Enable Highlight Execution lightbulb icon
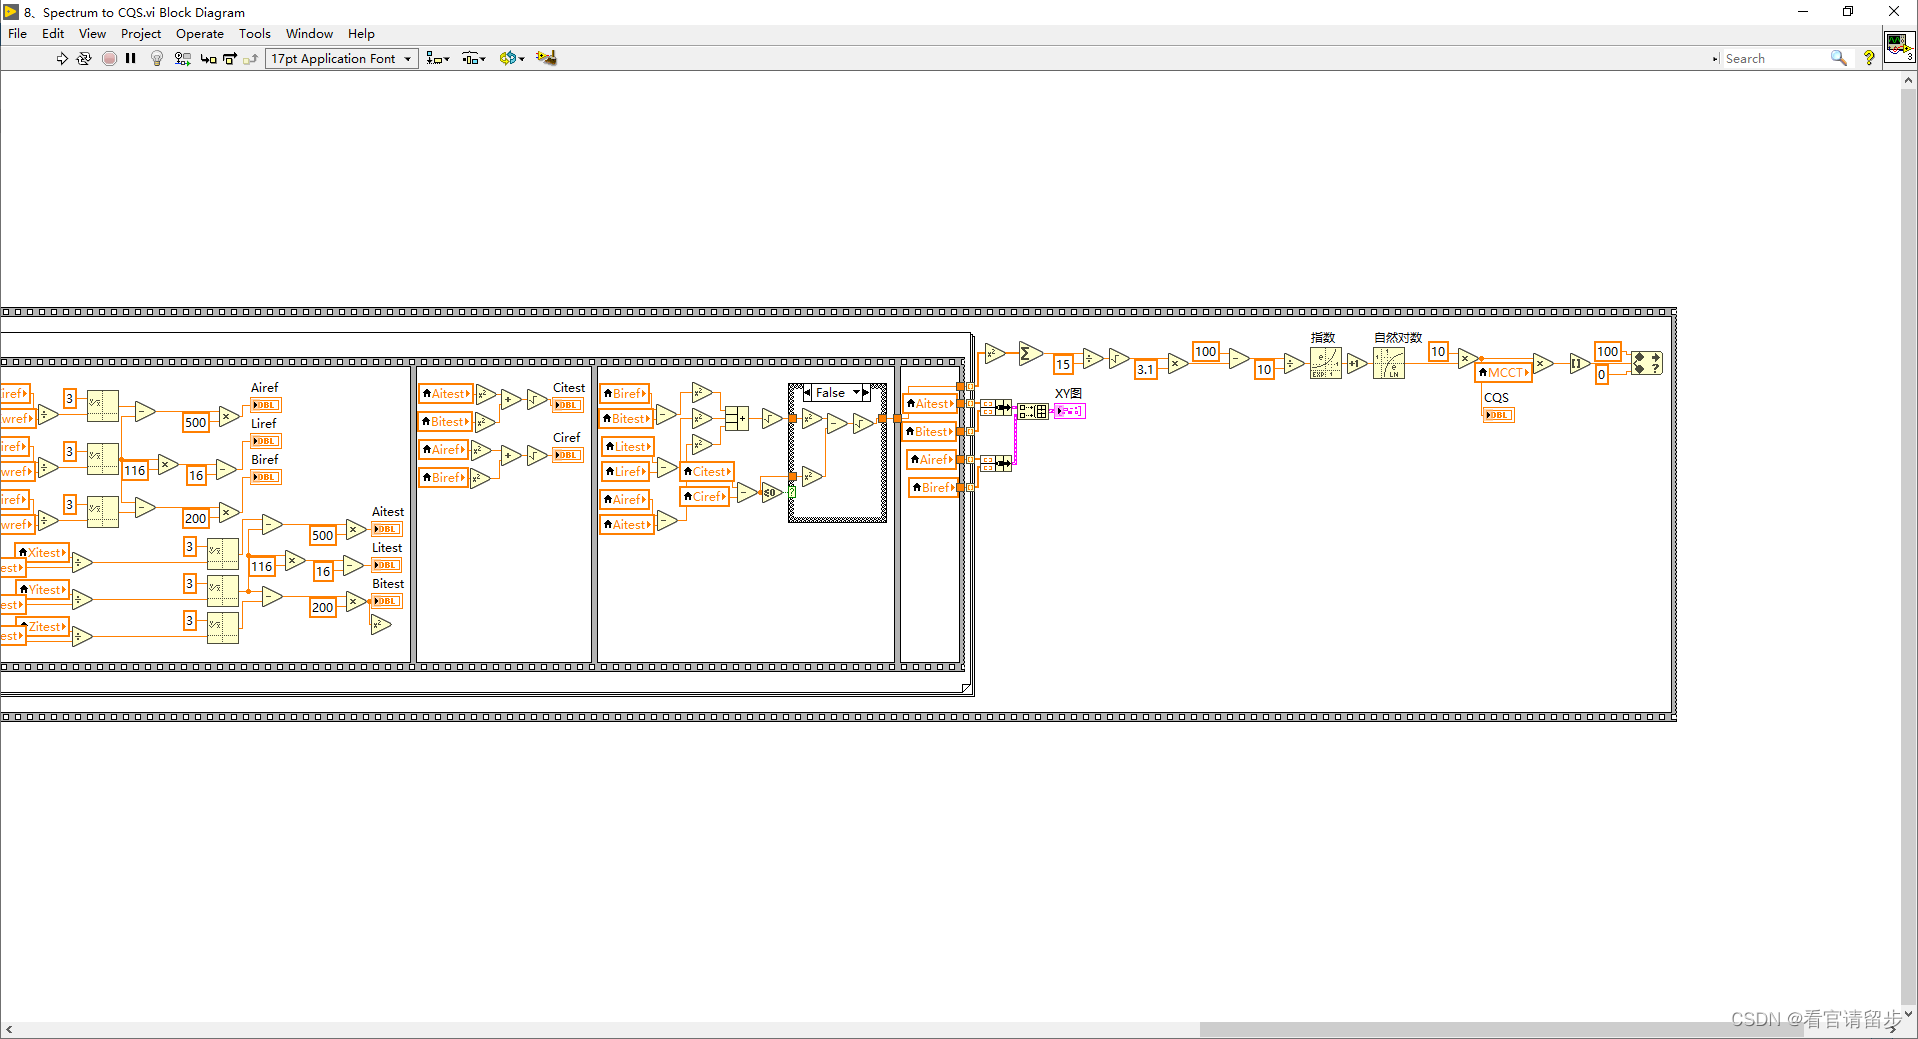1918x1039 pixels. pyautogui.click(x=156, y=58)
